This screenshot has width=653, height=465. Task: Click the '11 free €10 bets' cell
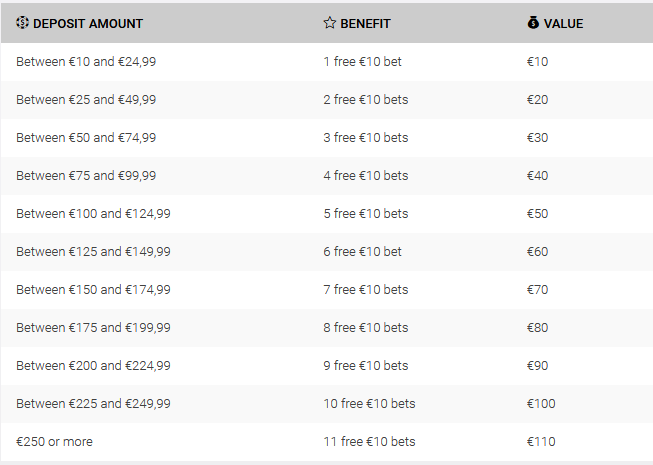coord(369,442)
